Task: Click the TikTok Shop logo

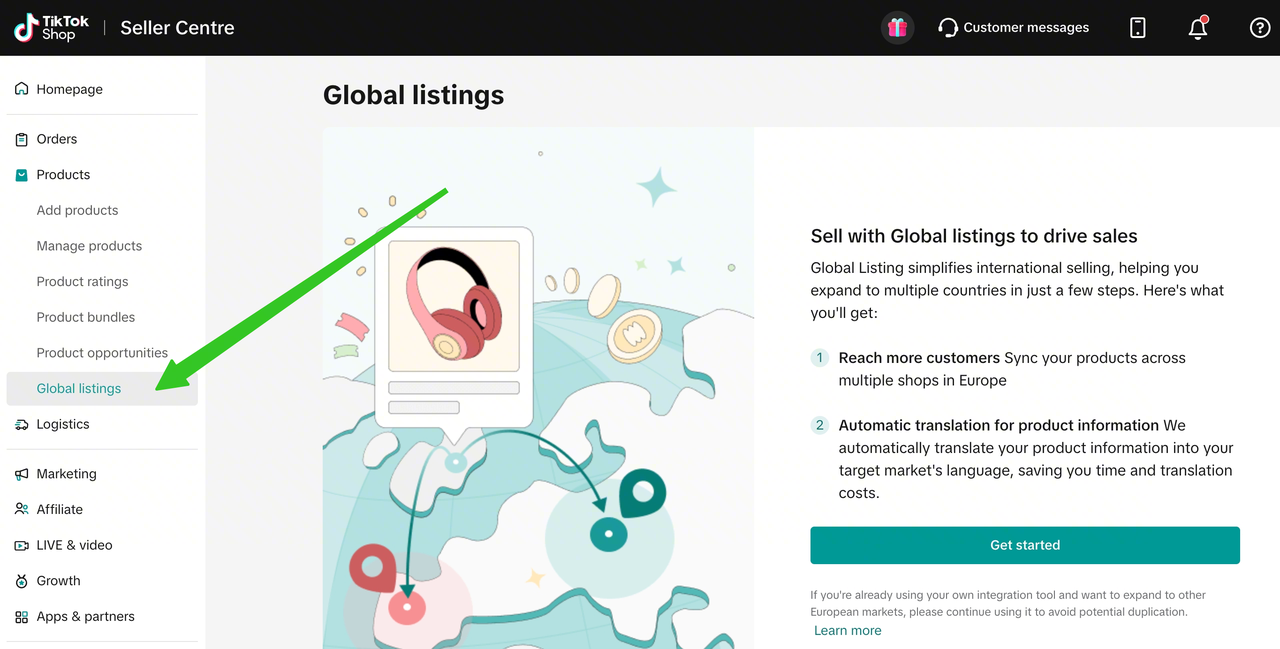Action: [52, 28]
